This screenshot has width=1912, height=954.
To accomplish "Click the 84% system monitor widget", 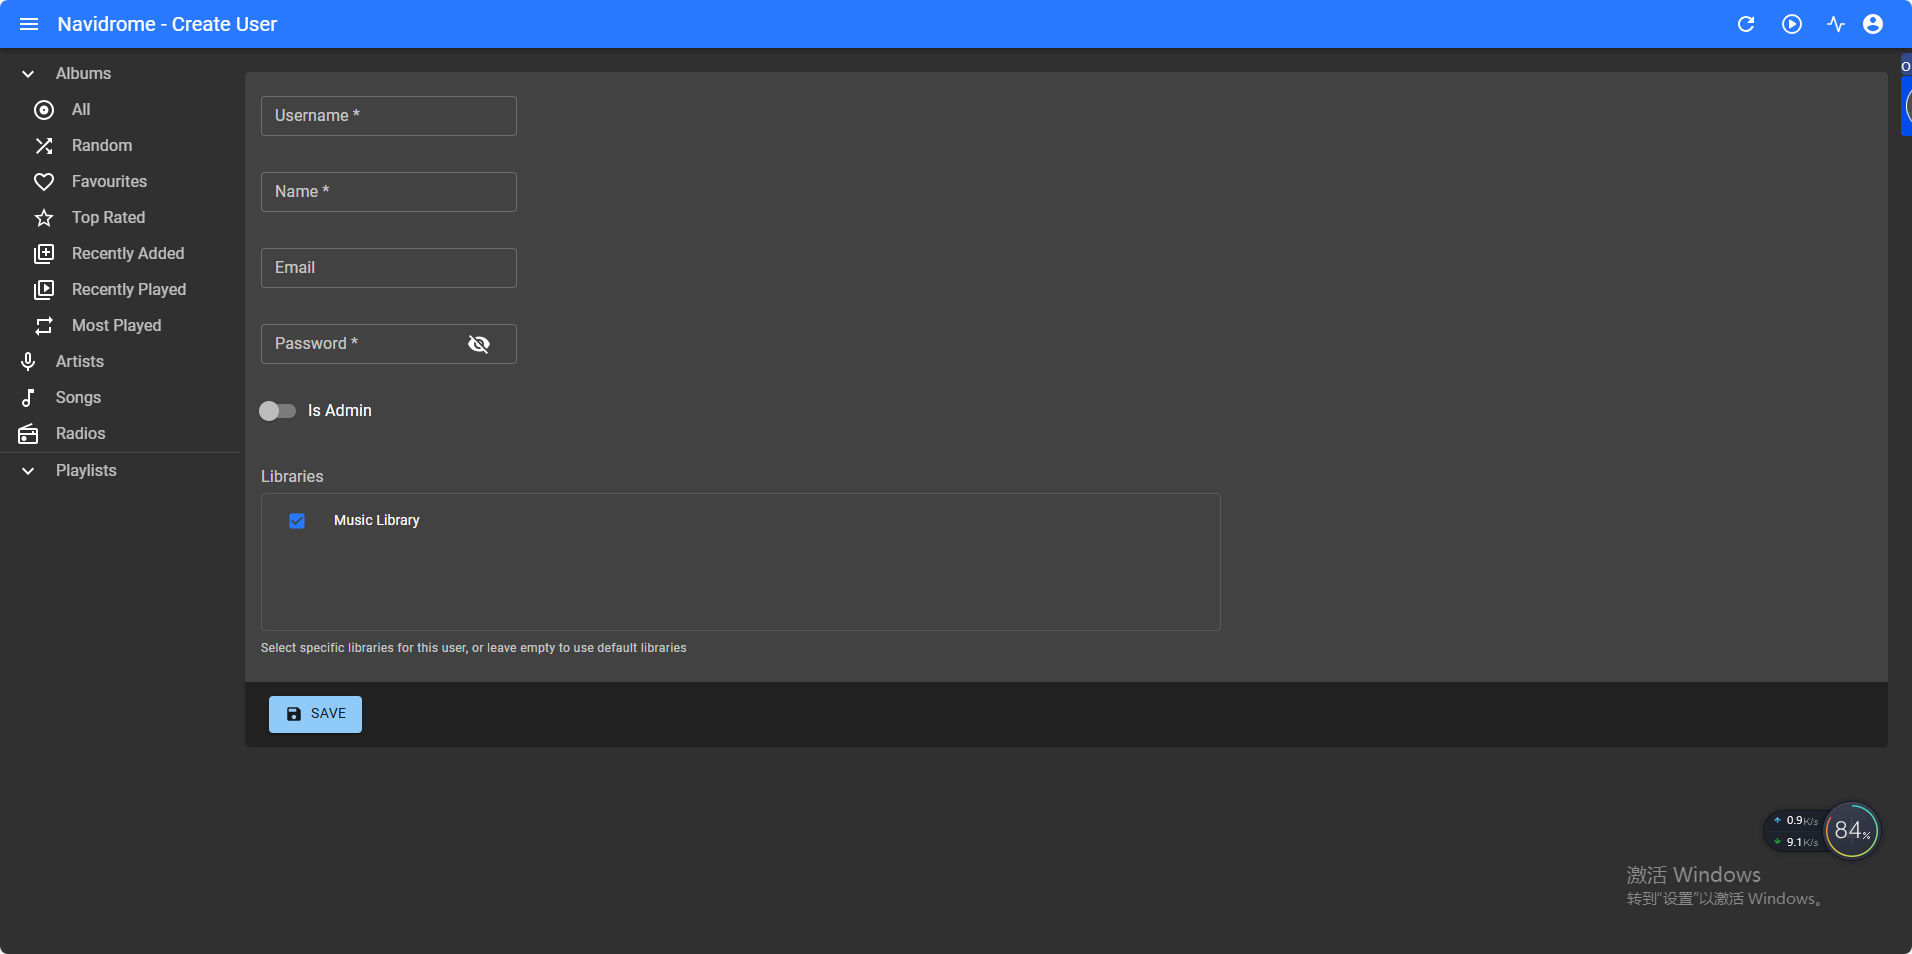I will (1852, 830).
